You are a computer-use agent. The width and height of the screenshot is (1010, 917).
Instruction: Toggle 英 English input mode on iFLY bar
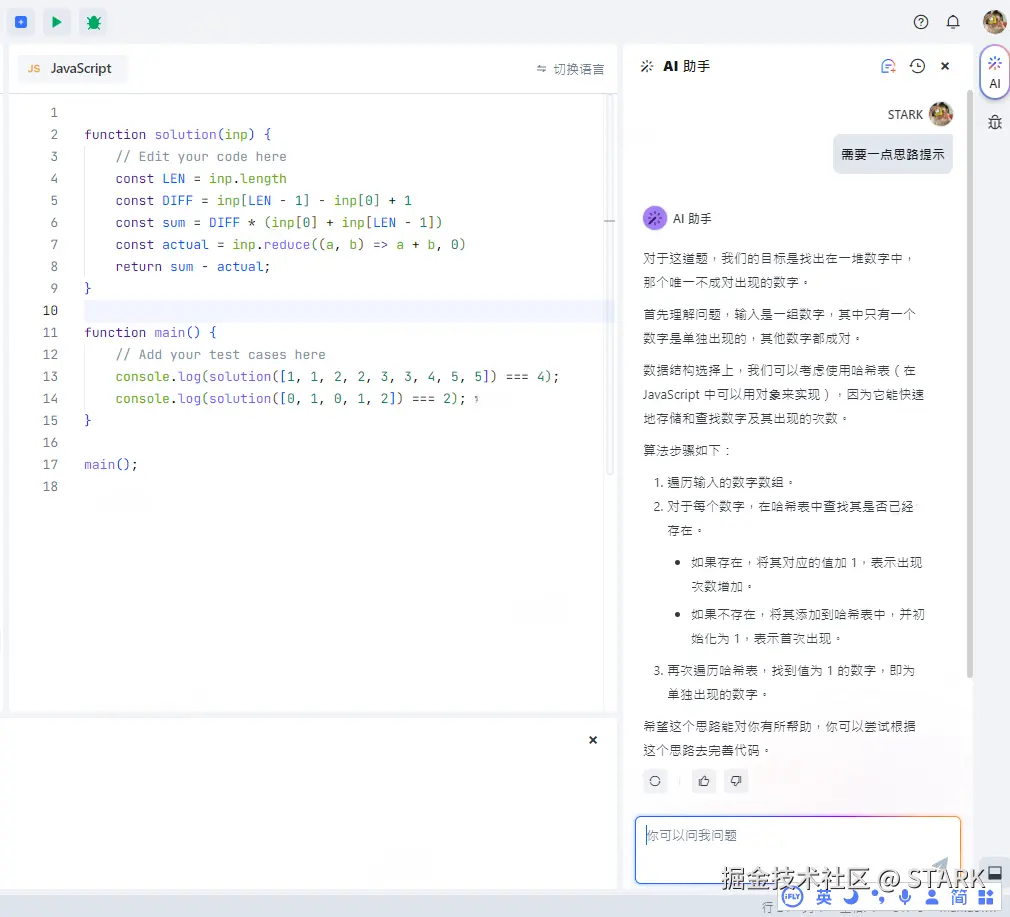824,899
